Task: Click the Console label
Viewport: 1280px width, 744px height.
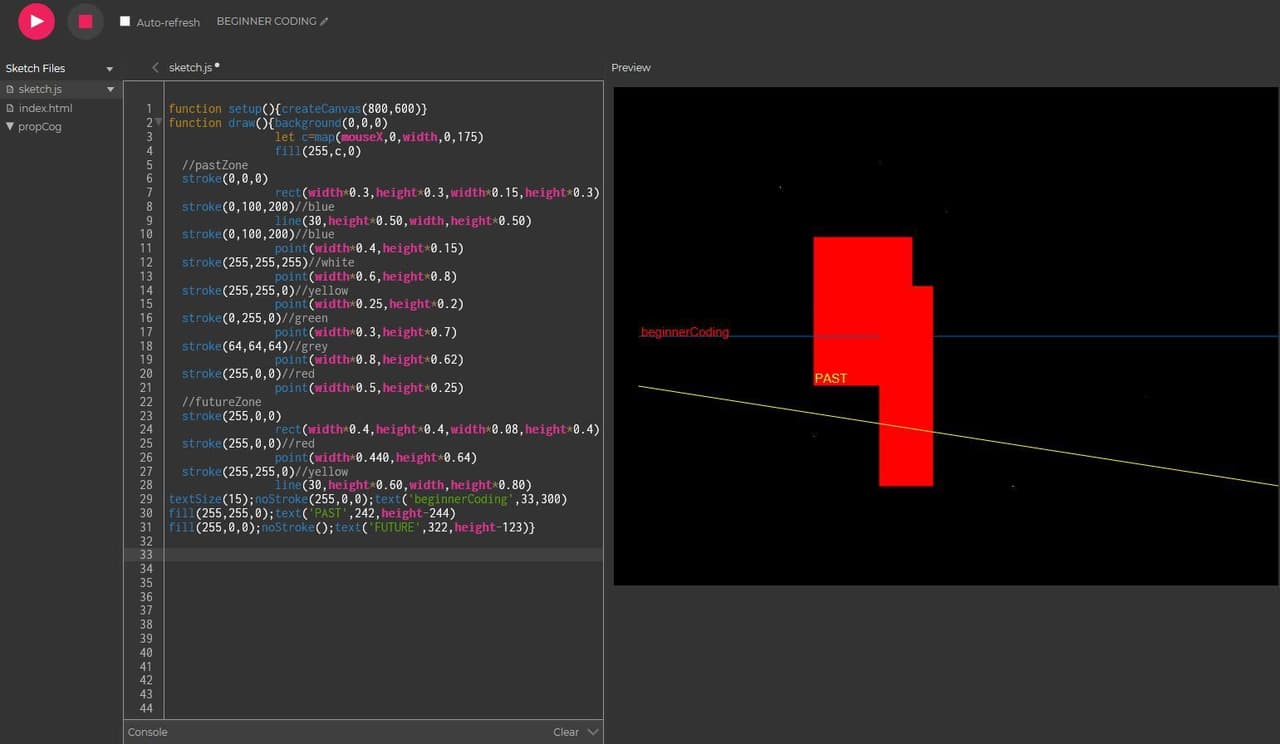Action: pyautogui.click(x=147, y=732)
